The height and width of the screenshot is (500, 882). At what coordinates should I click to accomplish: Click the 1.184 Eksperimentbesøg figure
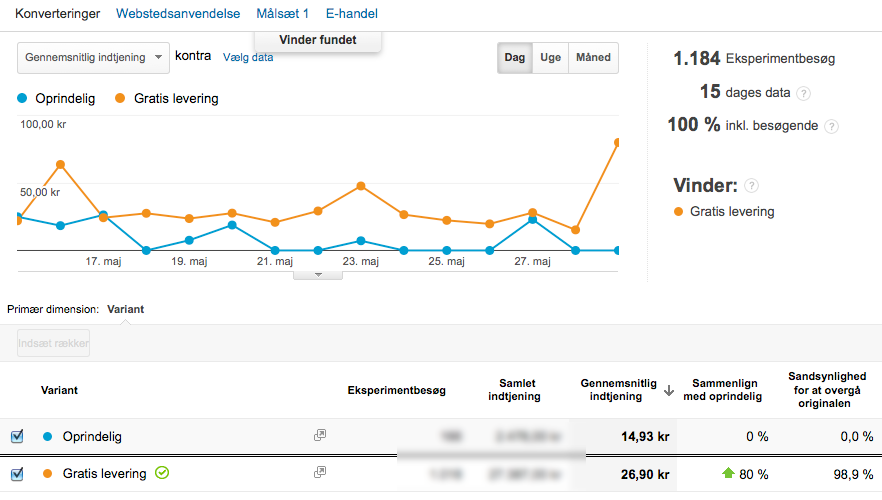point(754,58)
